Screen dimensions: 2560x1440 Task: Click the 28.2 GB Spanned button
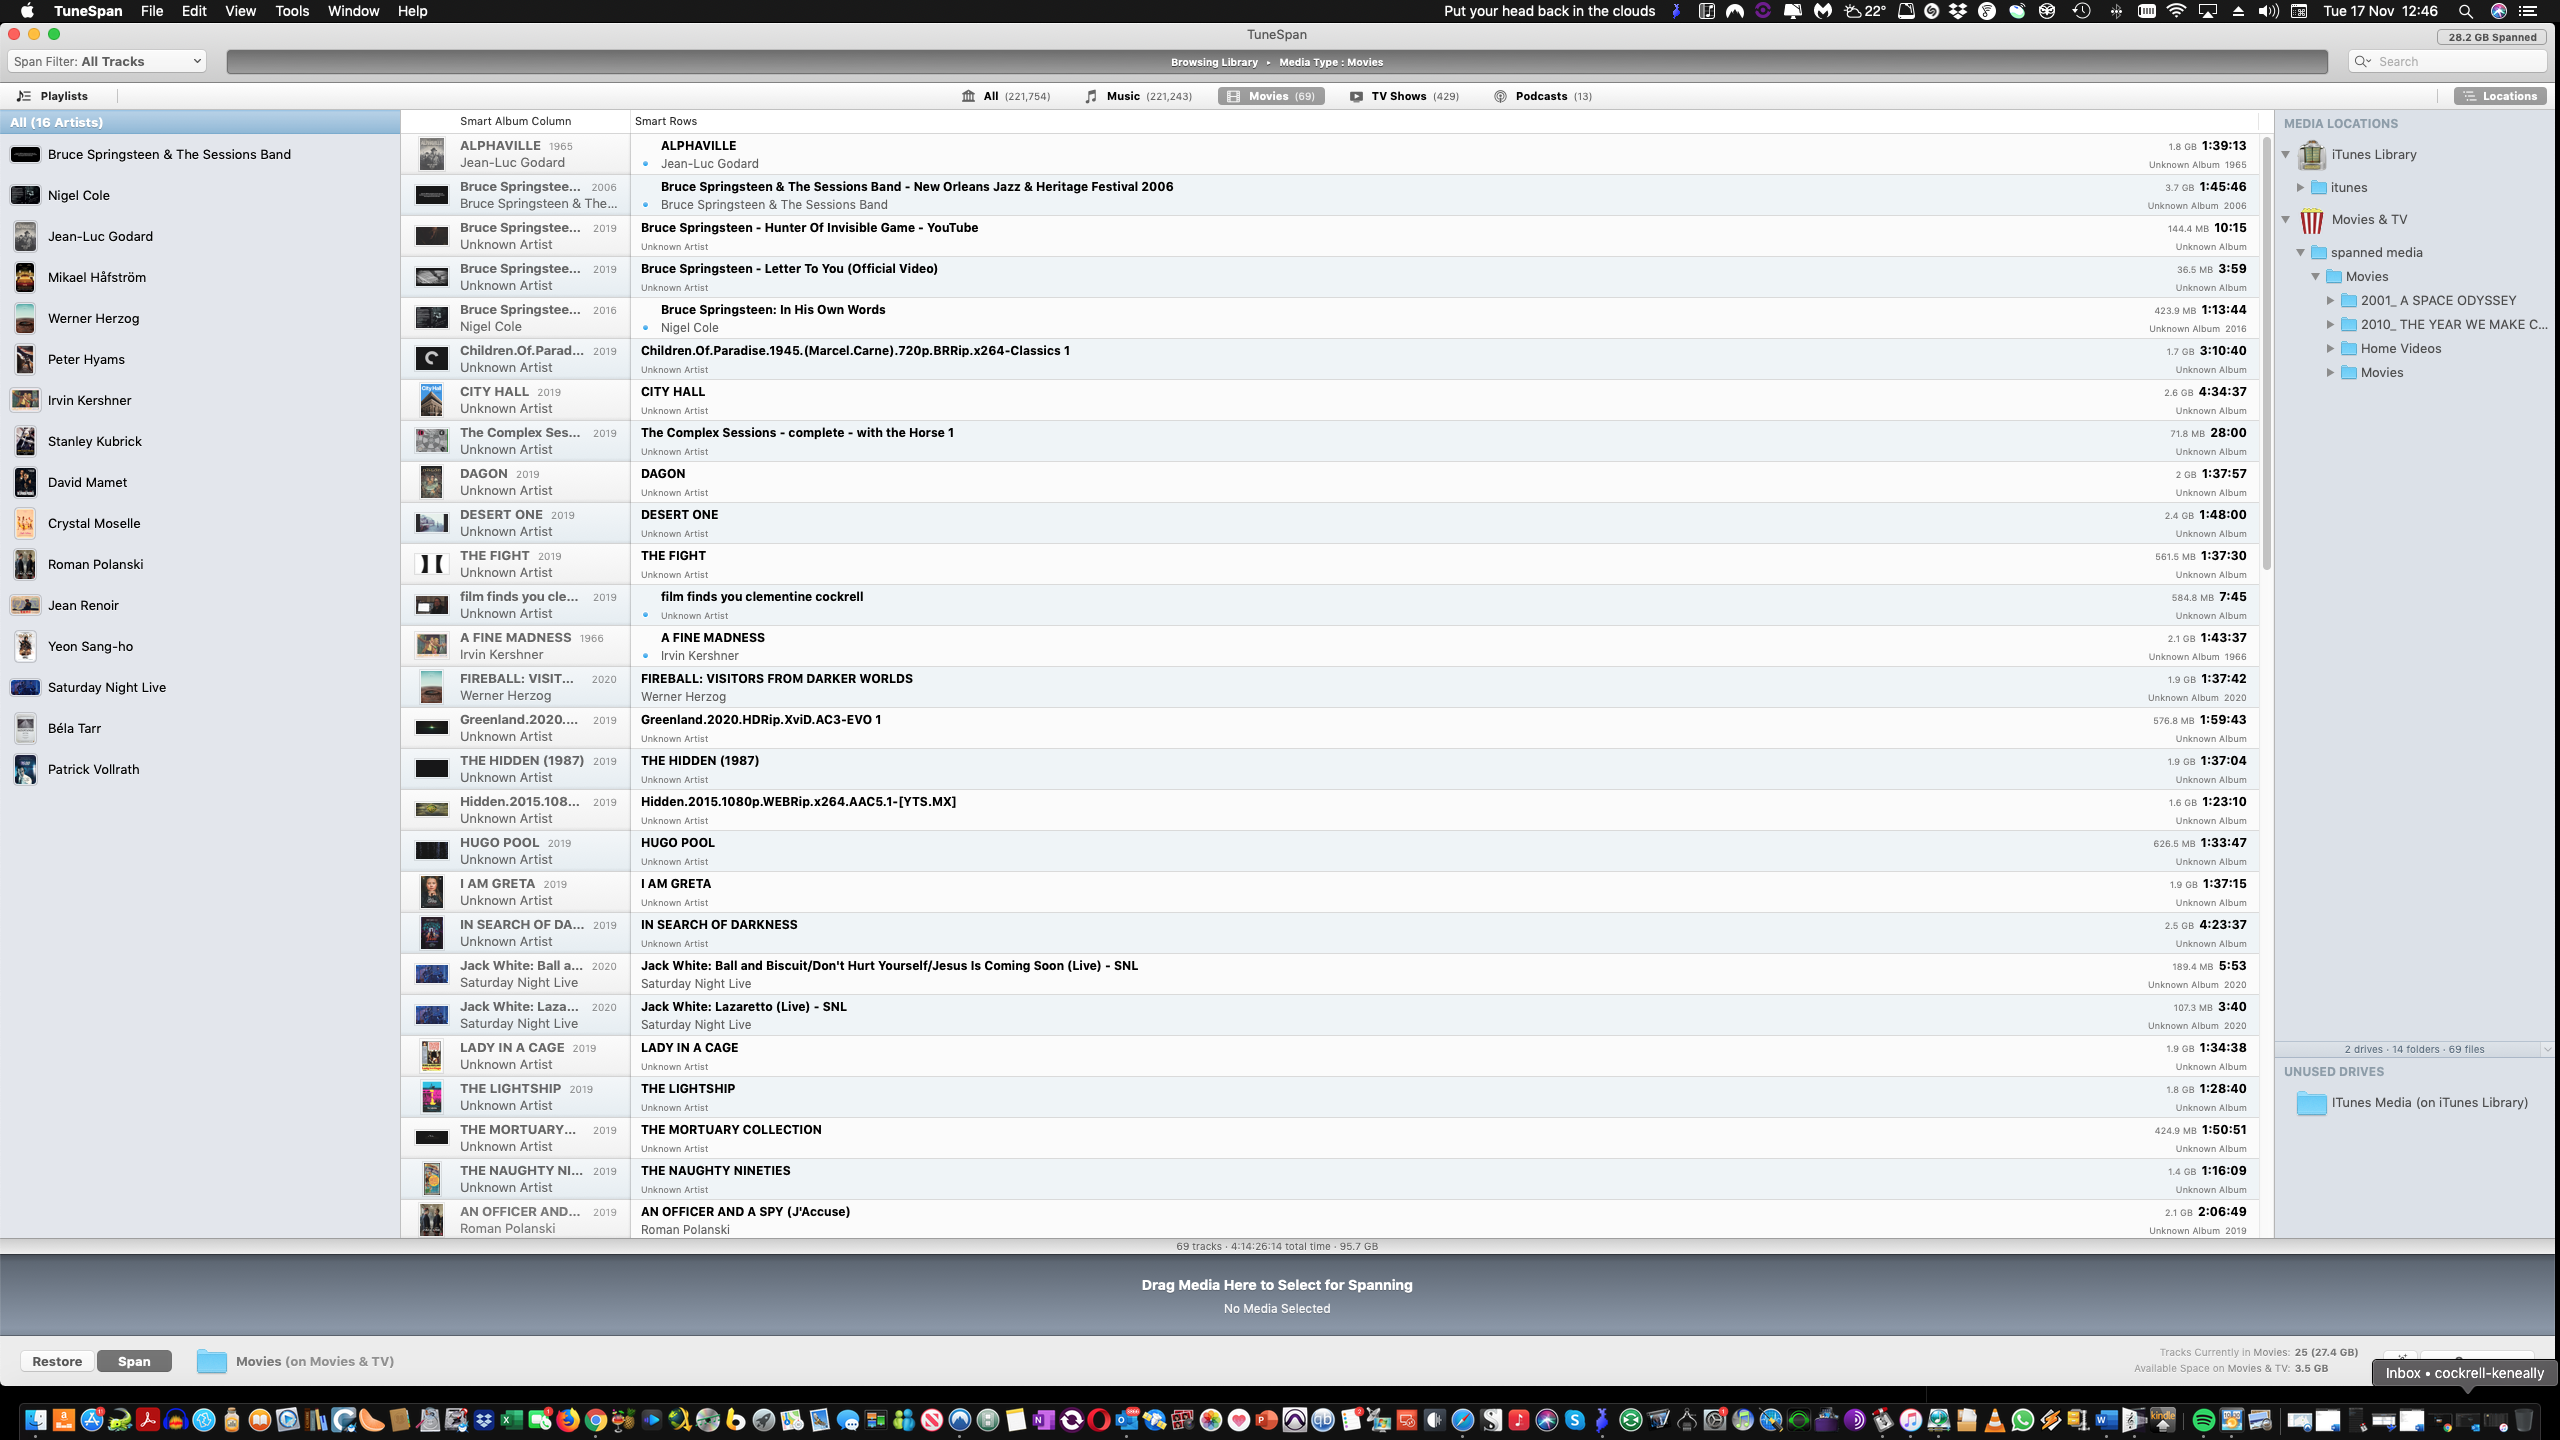coord(2492,37)
